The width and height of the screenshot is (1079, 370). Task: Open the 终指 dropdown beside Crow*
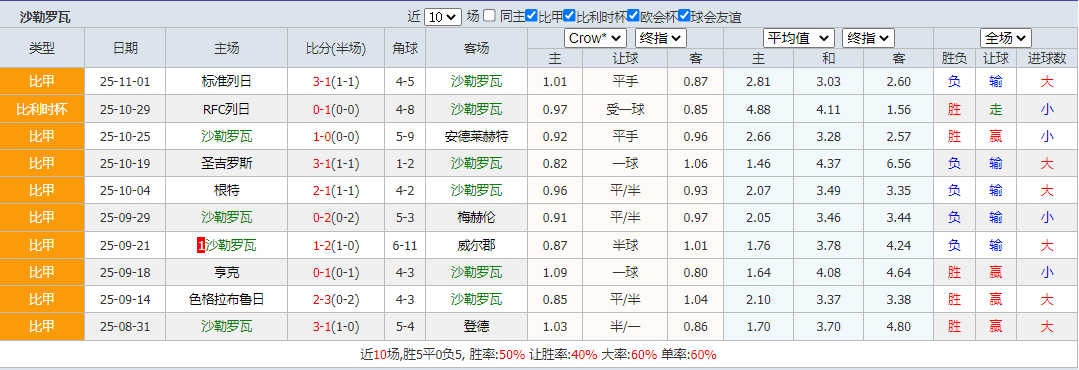pos(661,39)
